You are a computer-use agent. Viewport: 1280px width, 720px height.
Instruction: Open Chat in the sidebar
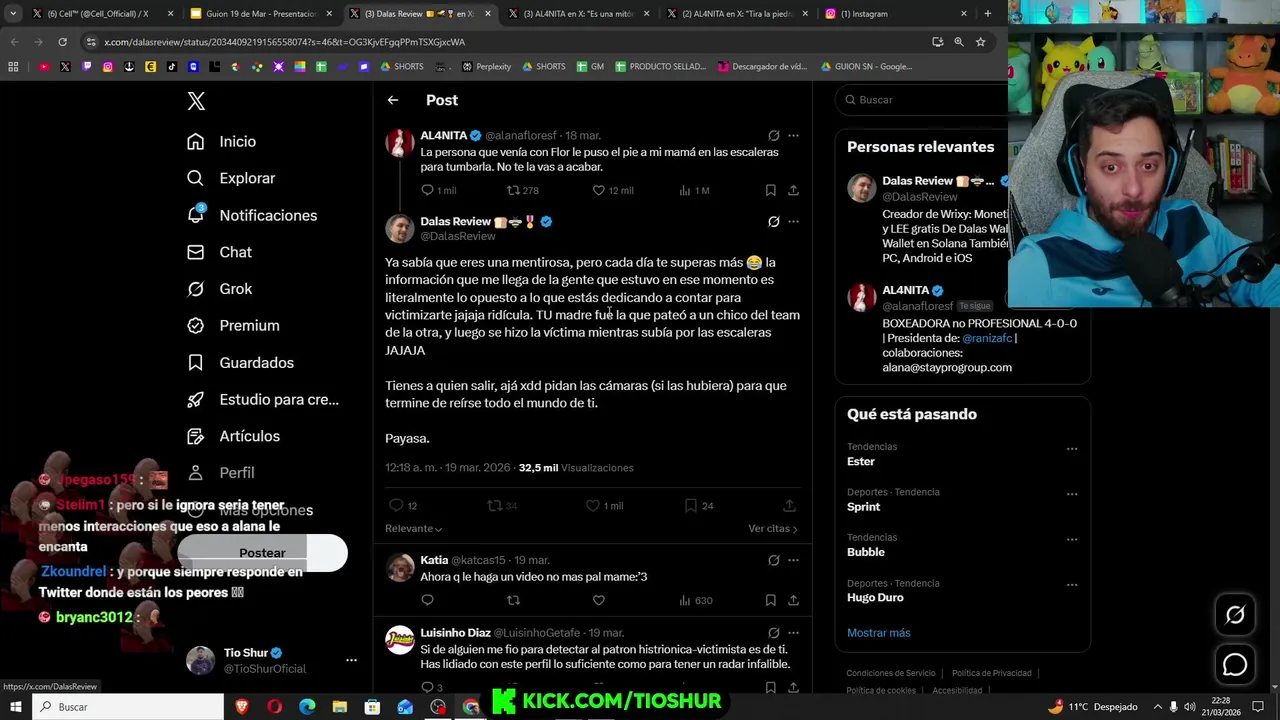219,252
